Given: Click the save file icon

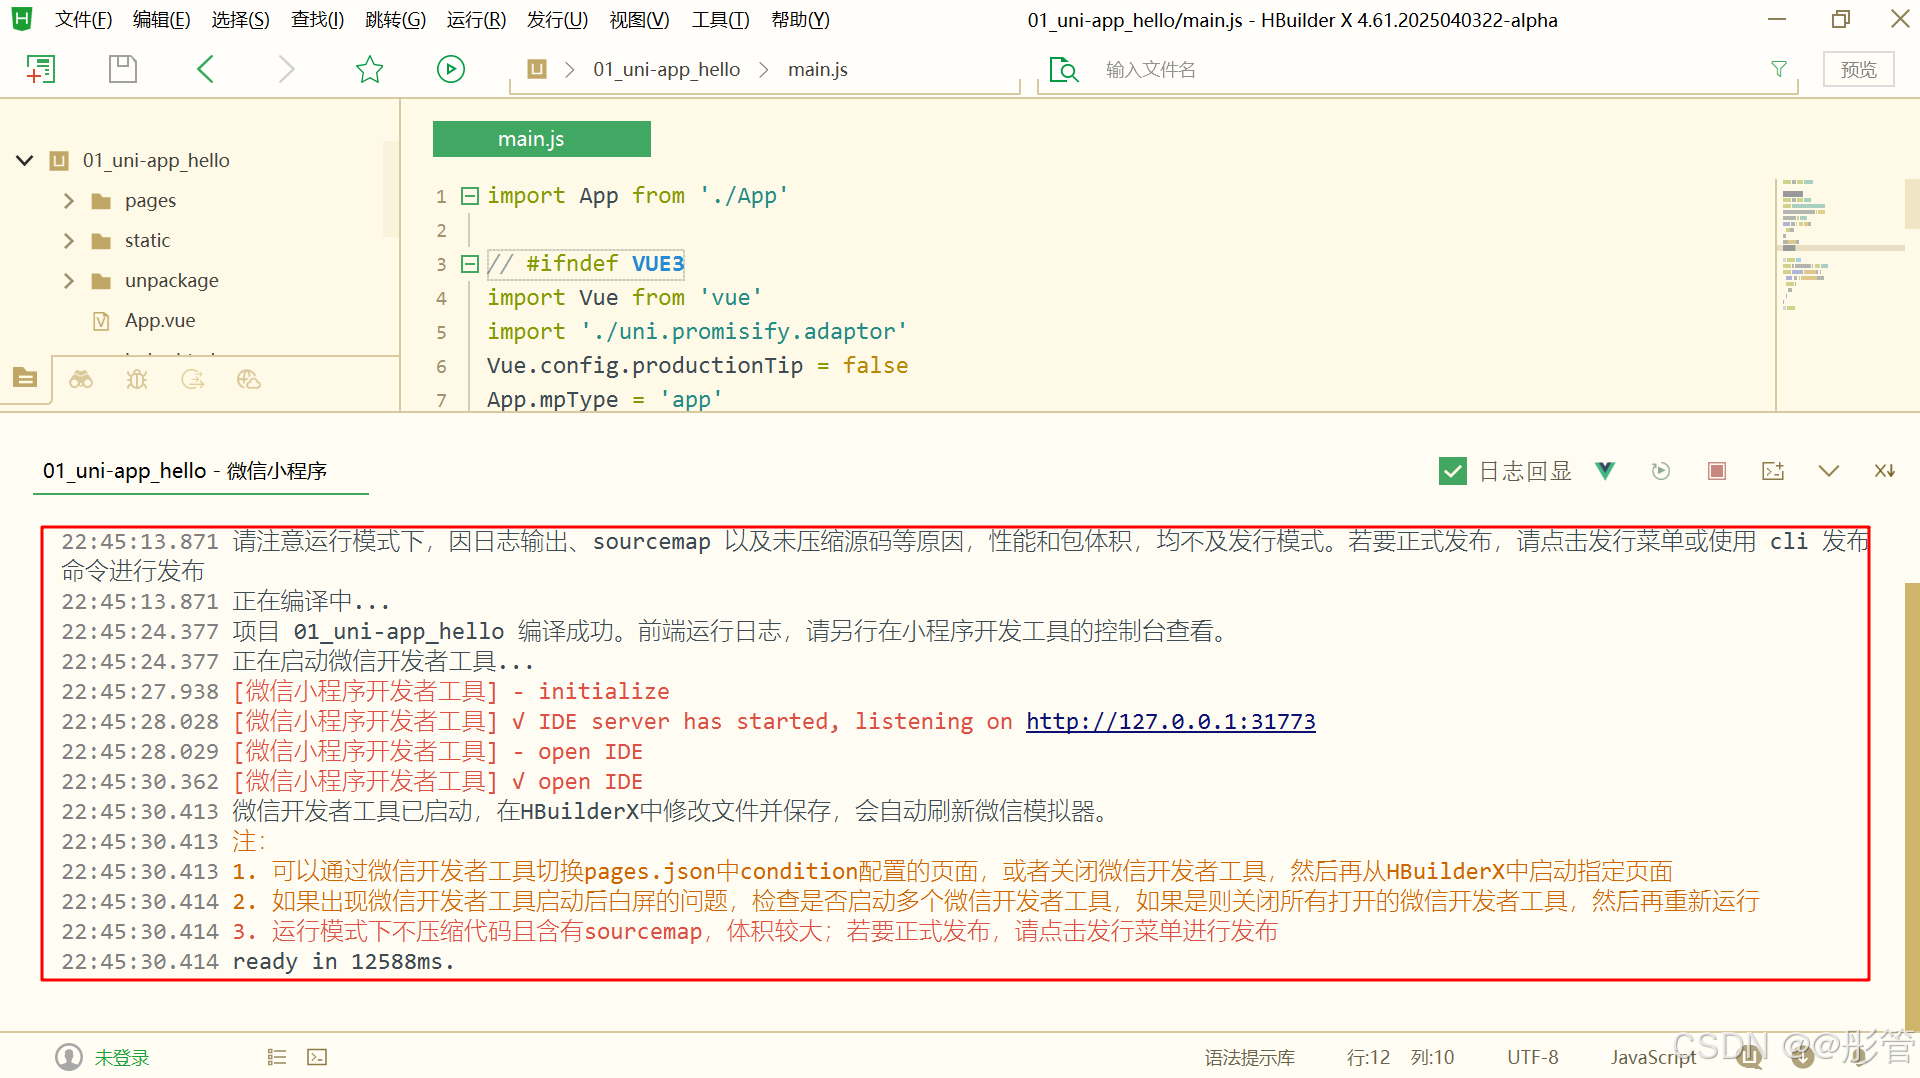Looking at the screenshot, I should (x=122, y=69).
